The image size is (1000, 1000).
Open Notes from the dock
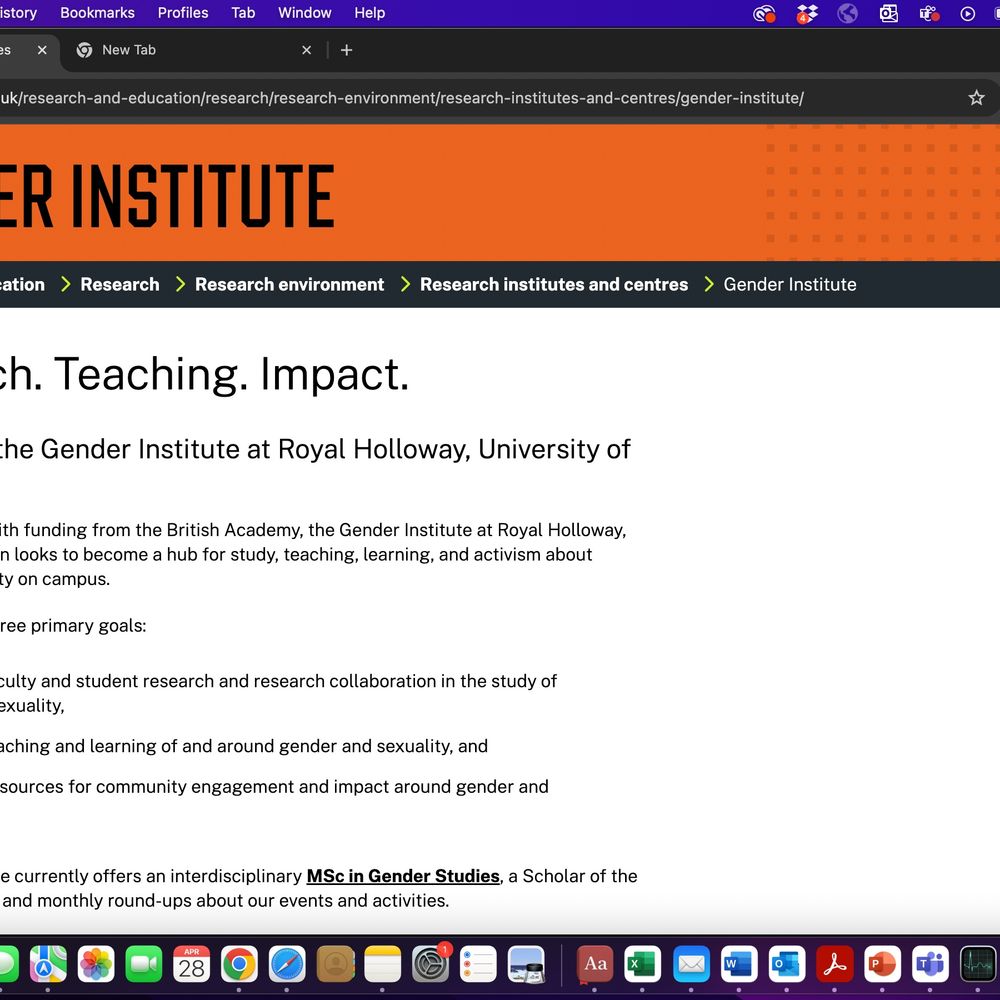click(383, 964)
